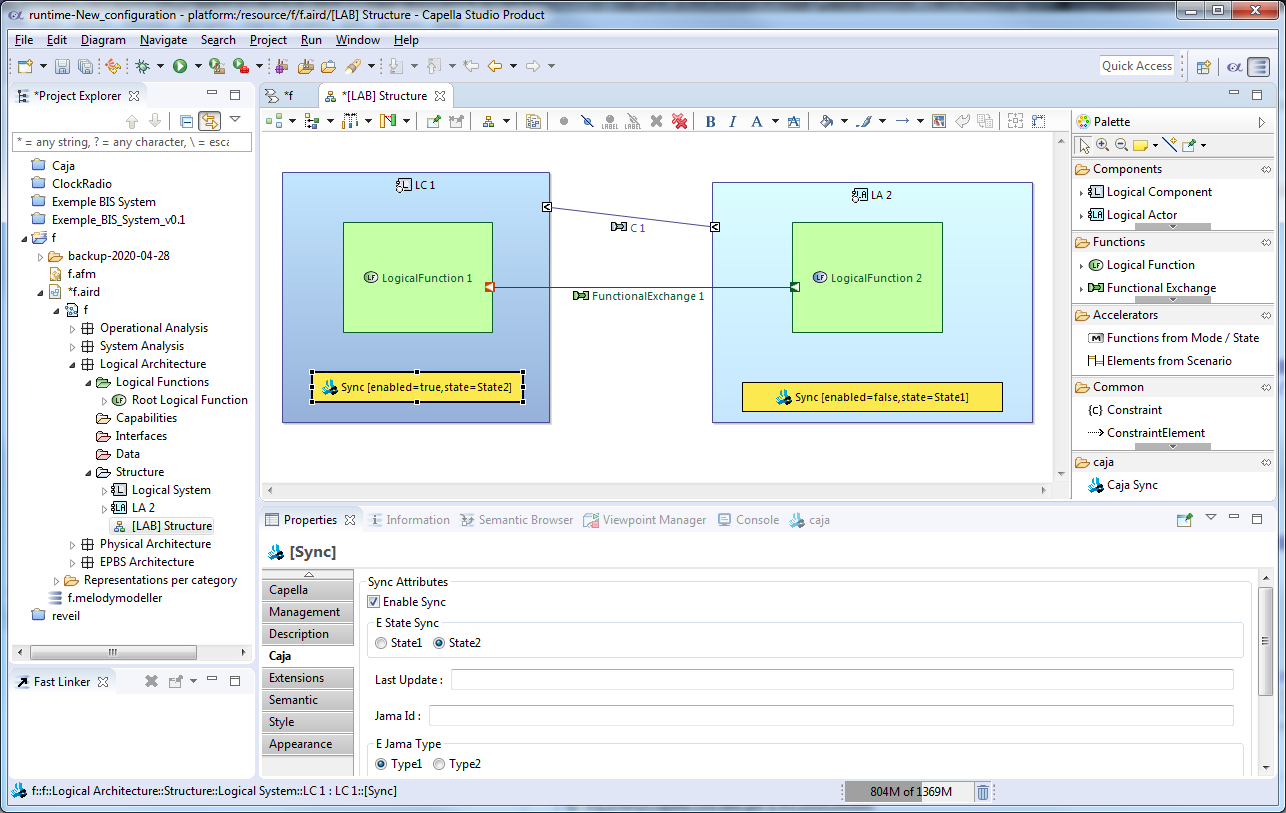This screenshot has height=813, width=1286.
Task: Toggle Link with Editor in Project Explorer
Action: click(x=209, y=121)
